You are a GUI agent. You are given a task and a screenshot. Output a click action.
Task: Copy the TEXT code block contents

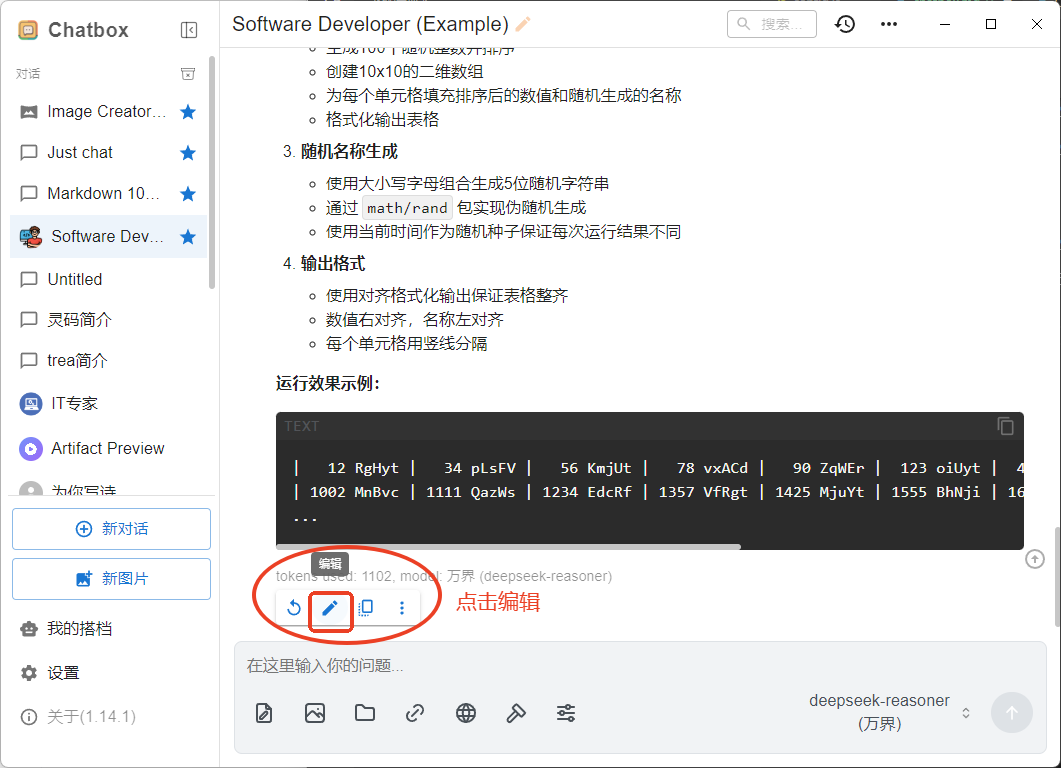1005,426
